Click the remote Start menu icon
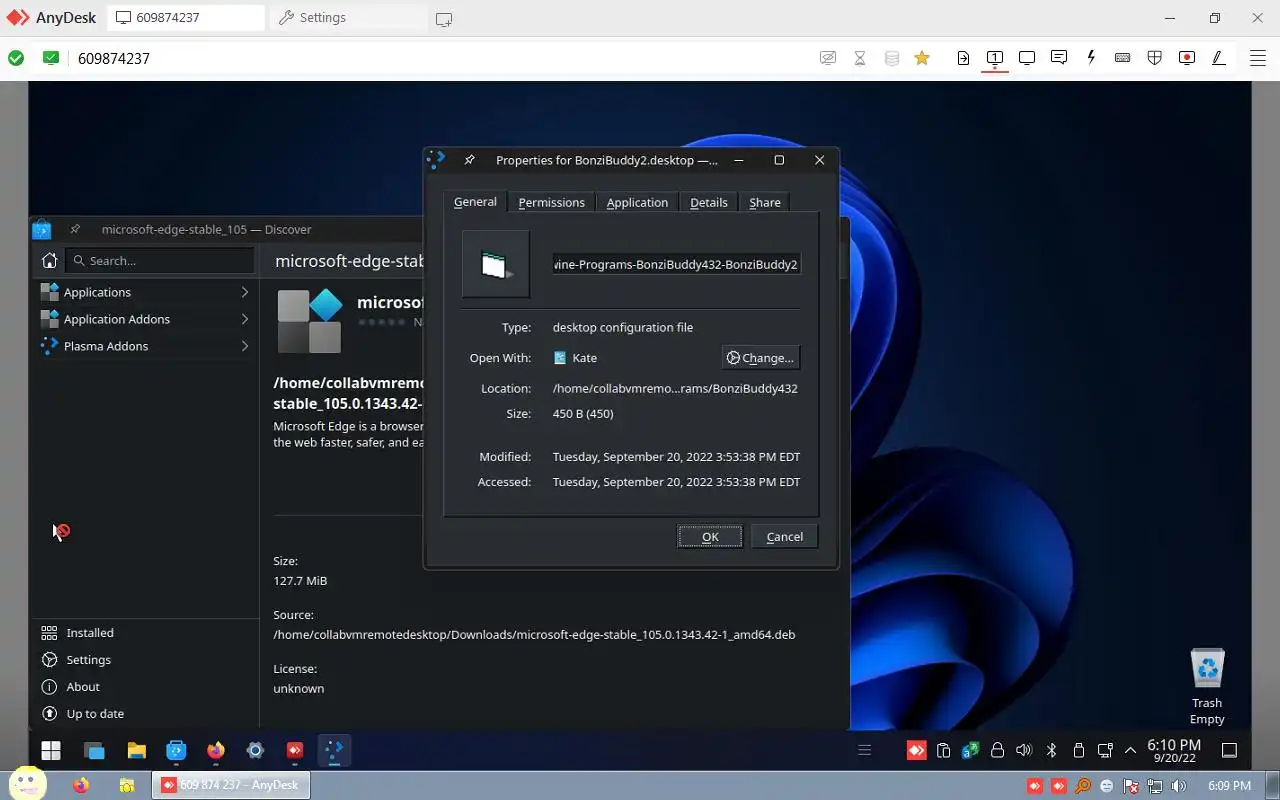 coord(51,750)
